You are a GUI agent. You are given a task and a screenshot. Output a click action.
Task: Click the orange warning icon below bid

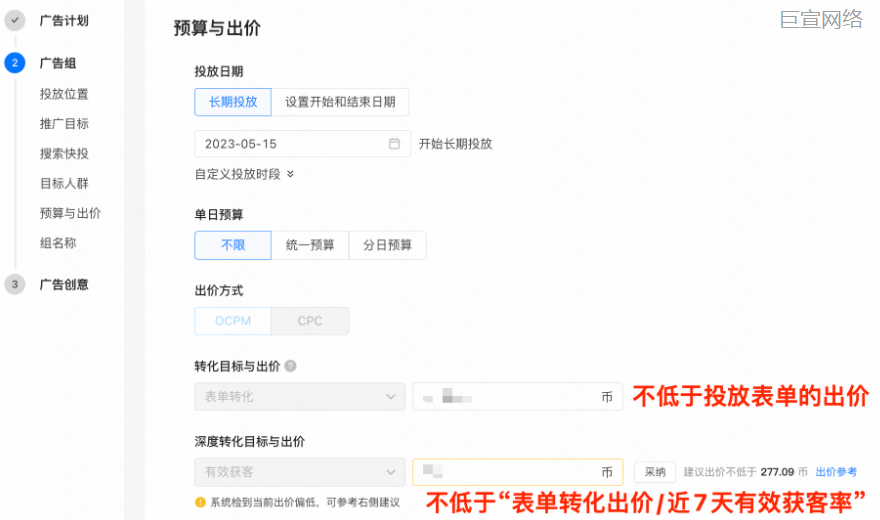pyautogui.click(x=200, y=501)
